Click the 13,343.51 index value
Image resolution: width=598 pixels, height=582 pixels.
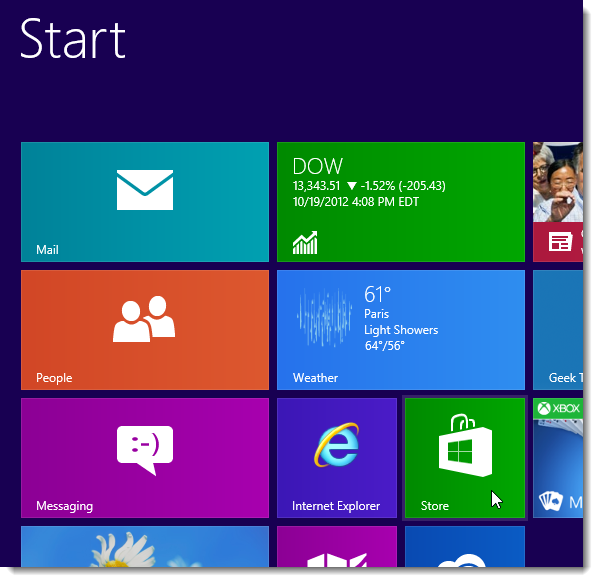pyautogui.click(x=316, y=186)
